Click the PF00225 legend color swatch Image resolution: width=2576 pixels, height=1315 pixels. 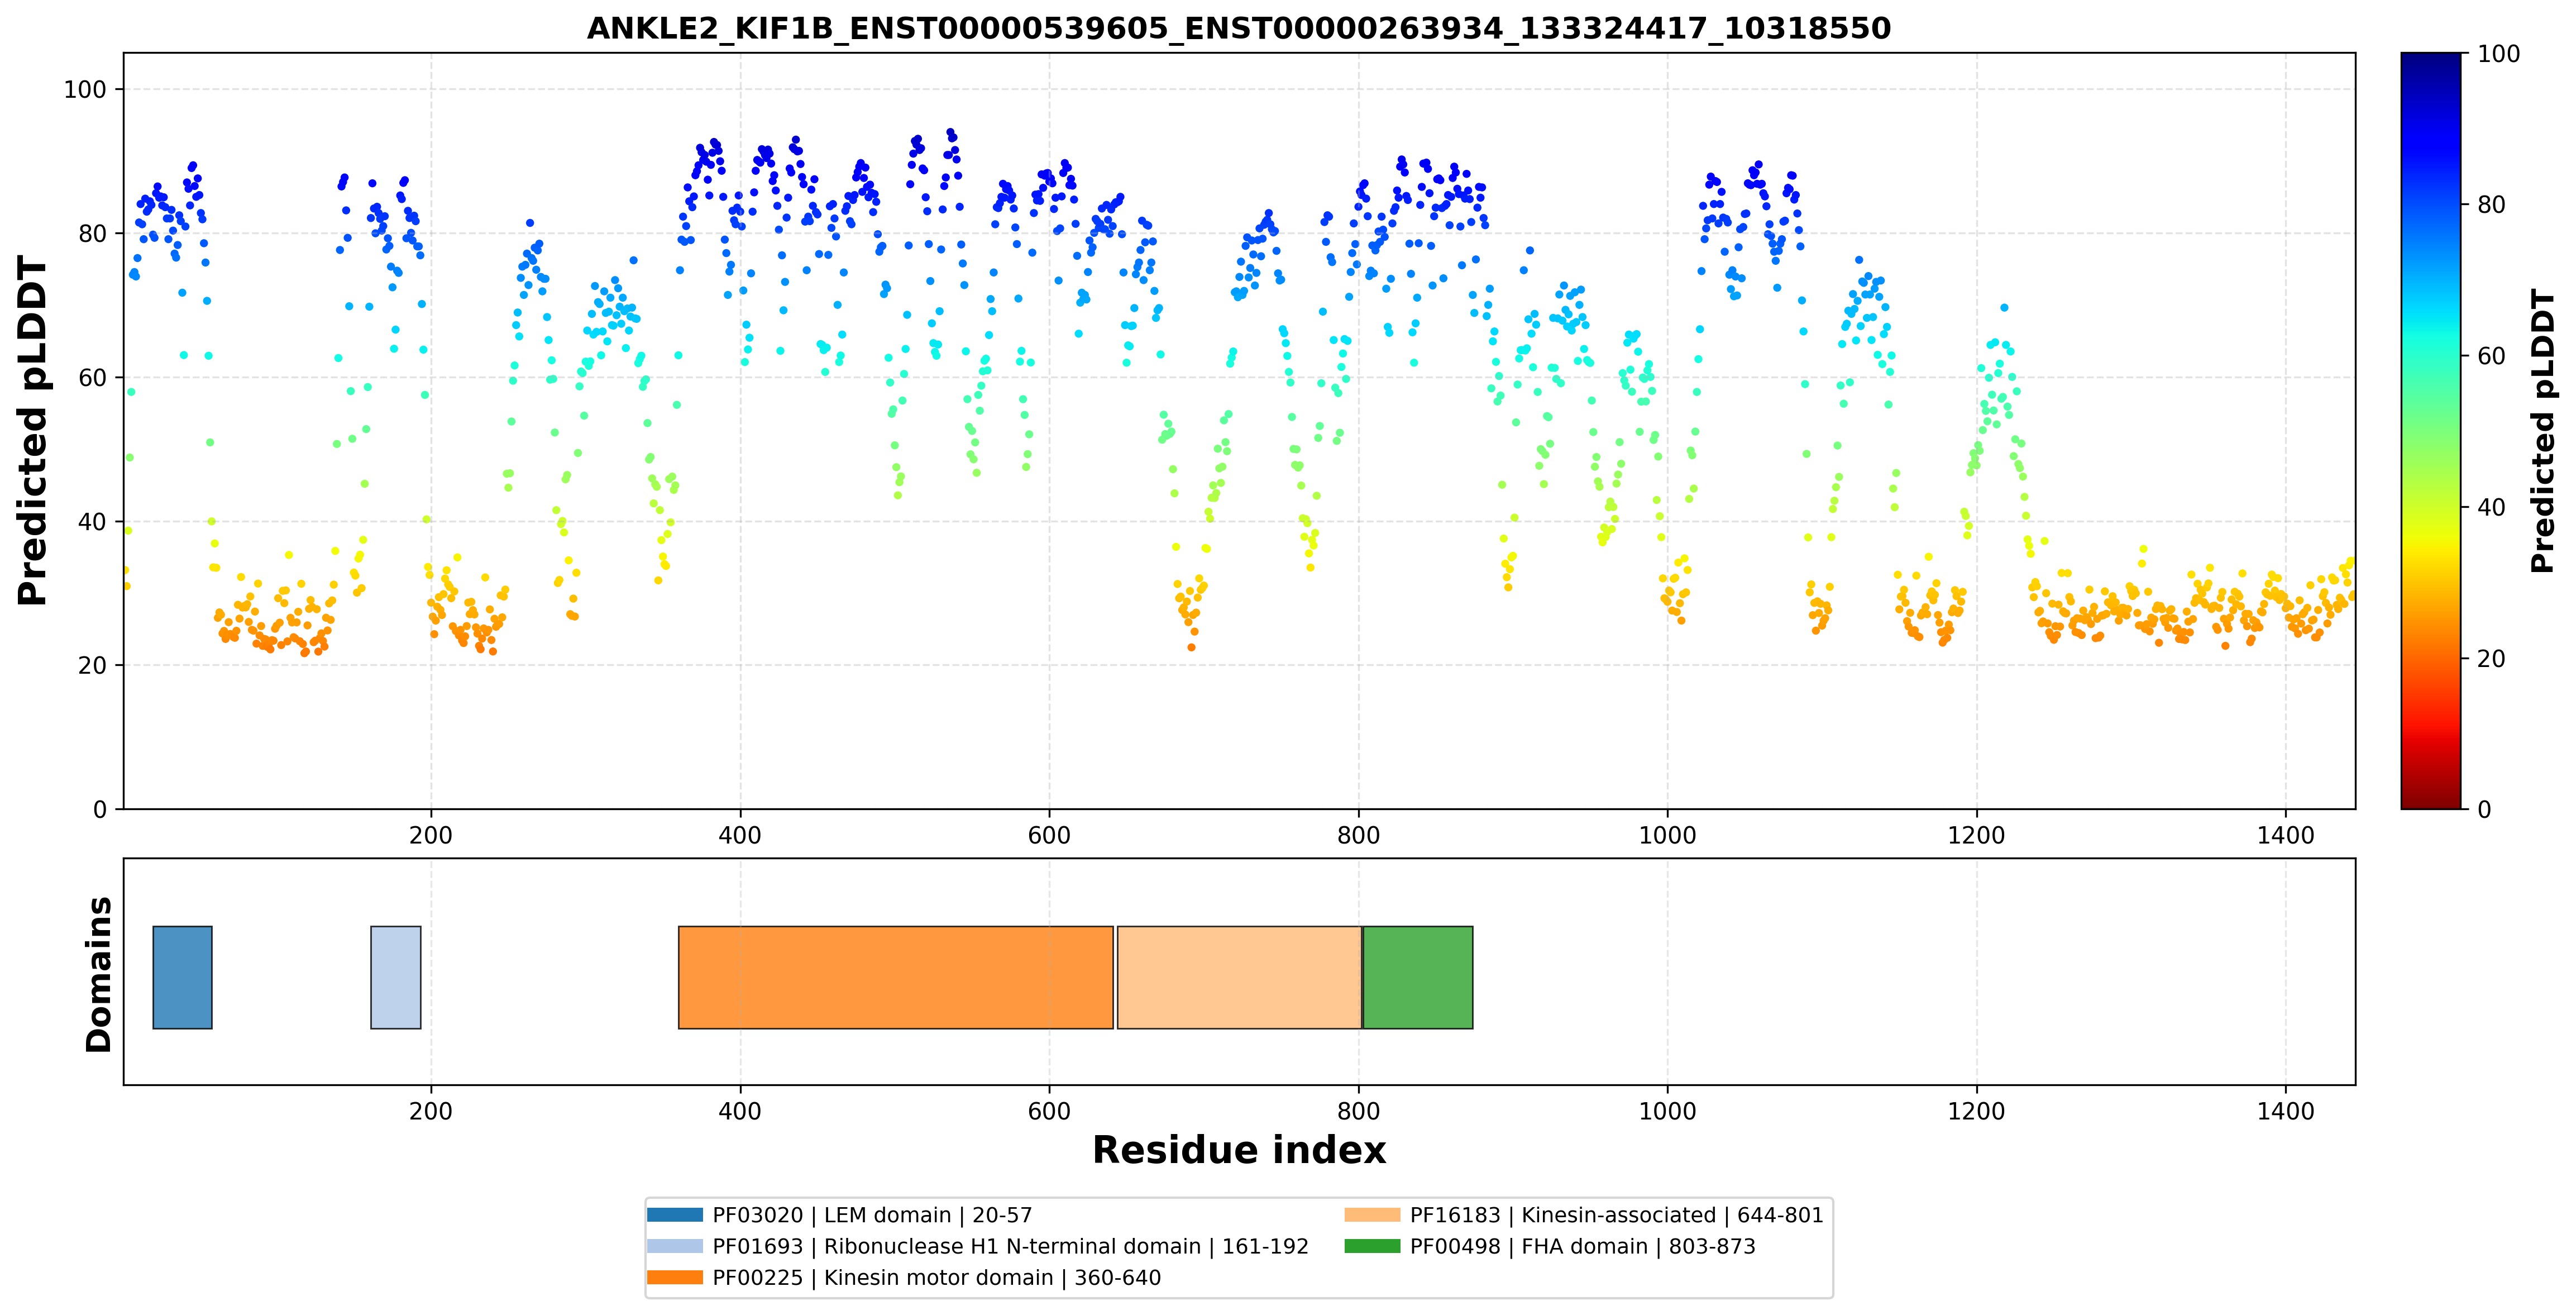(x=675, y=1277)
